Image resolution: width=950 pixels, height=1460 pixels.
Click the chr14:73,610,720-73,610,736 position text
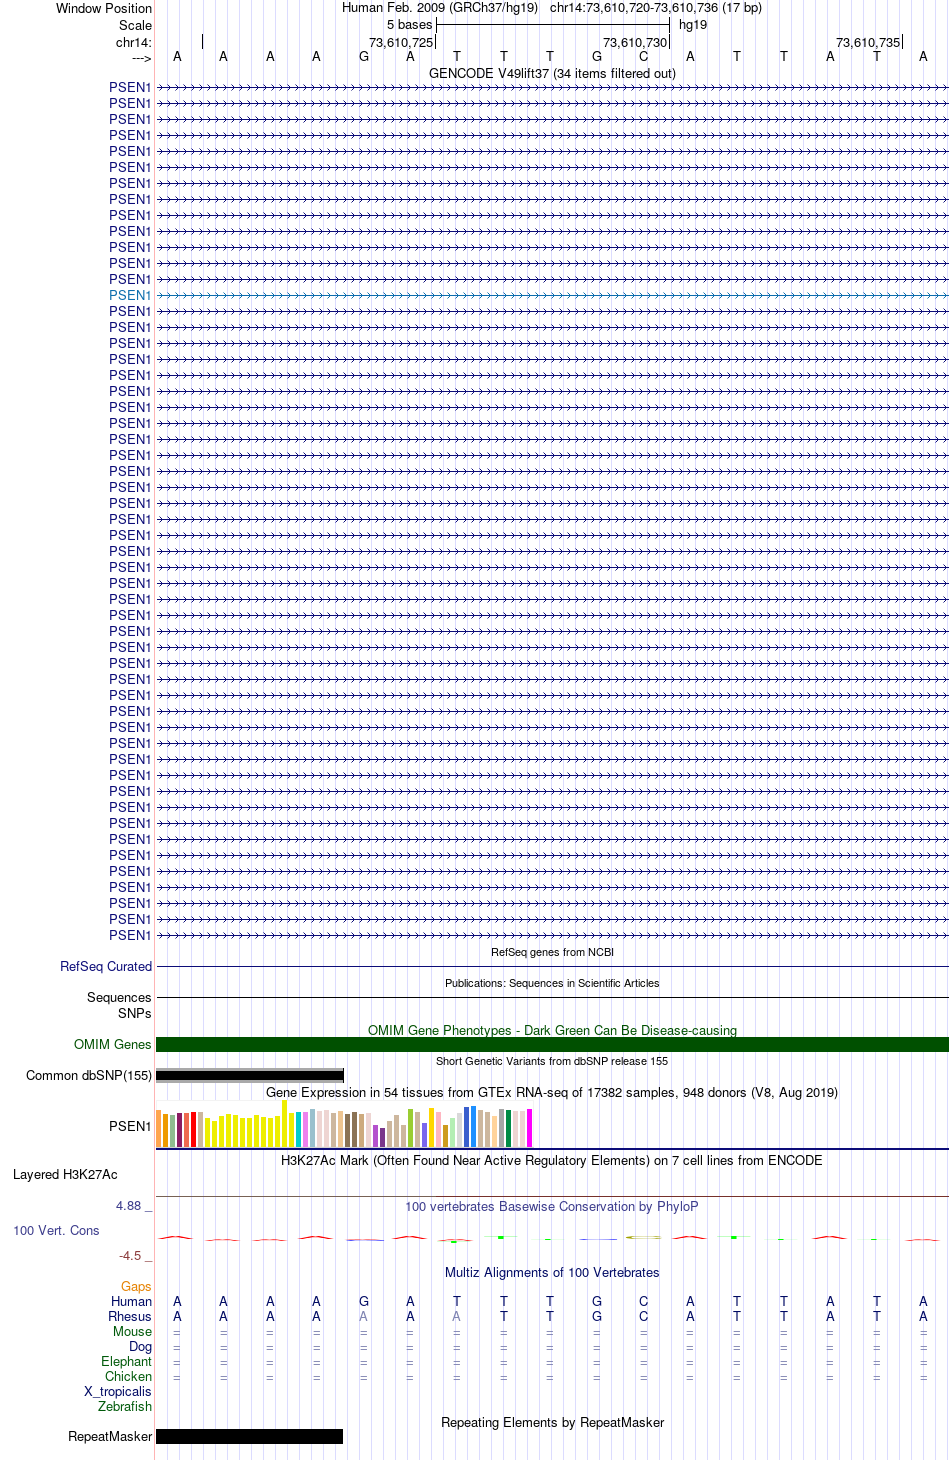(656, 7)
